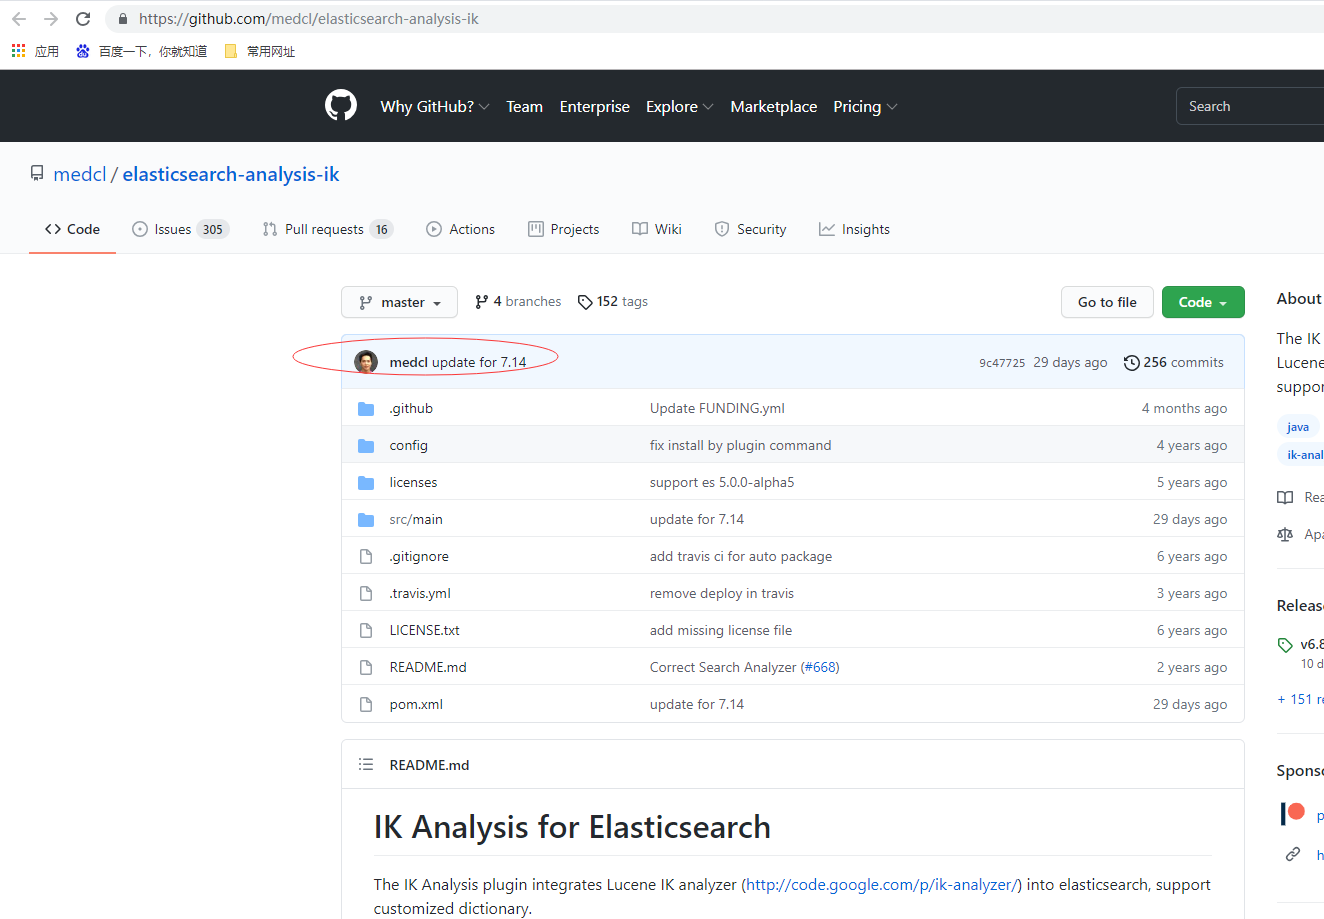
Task: Click the .github folder icon
Action: point(366,409)
